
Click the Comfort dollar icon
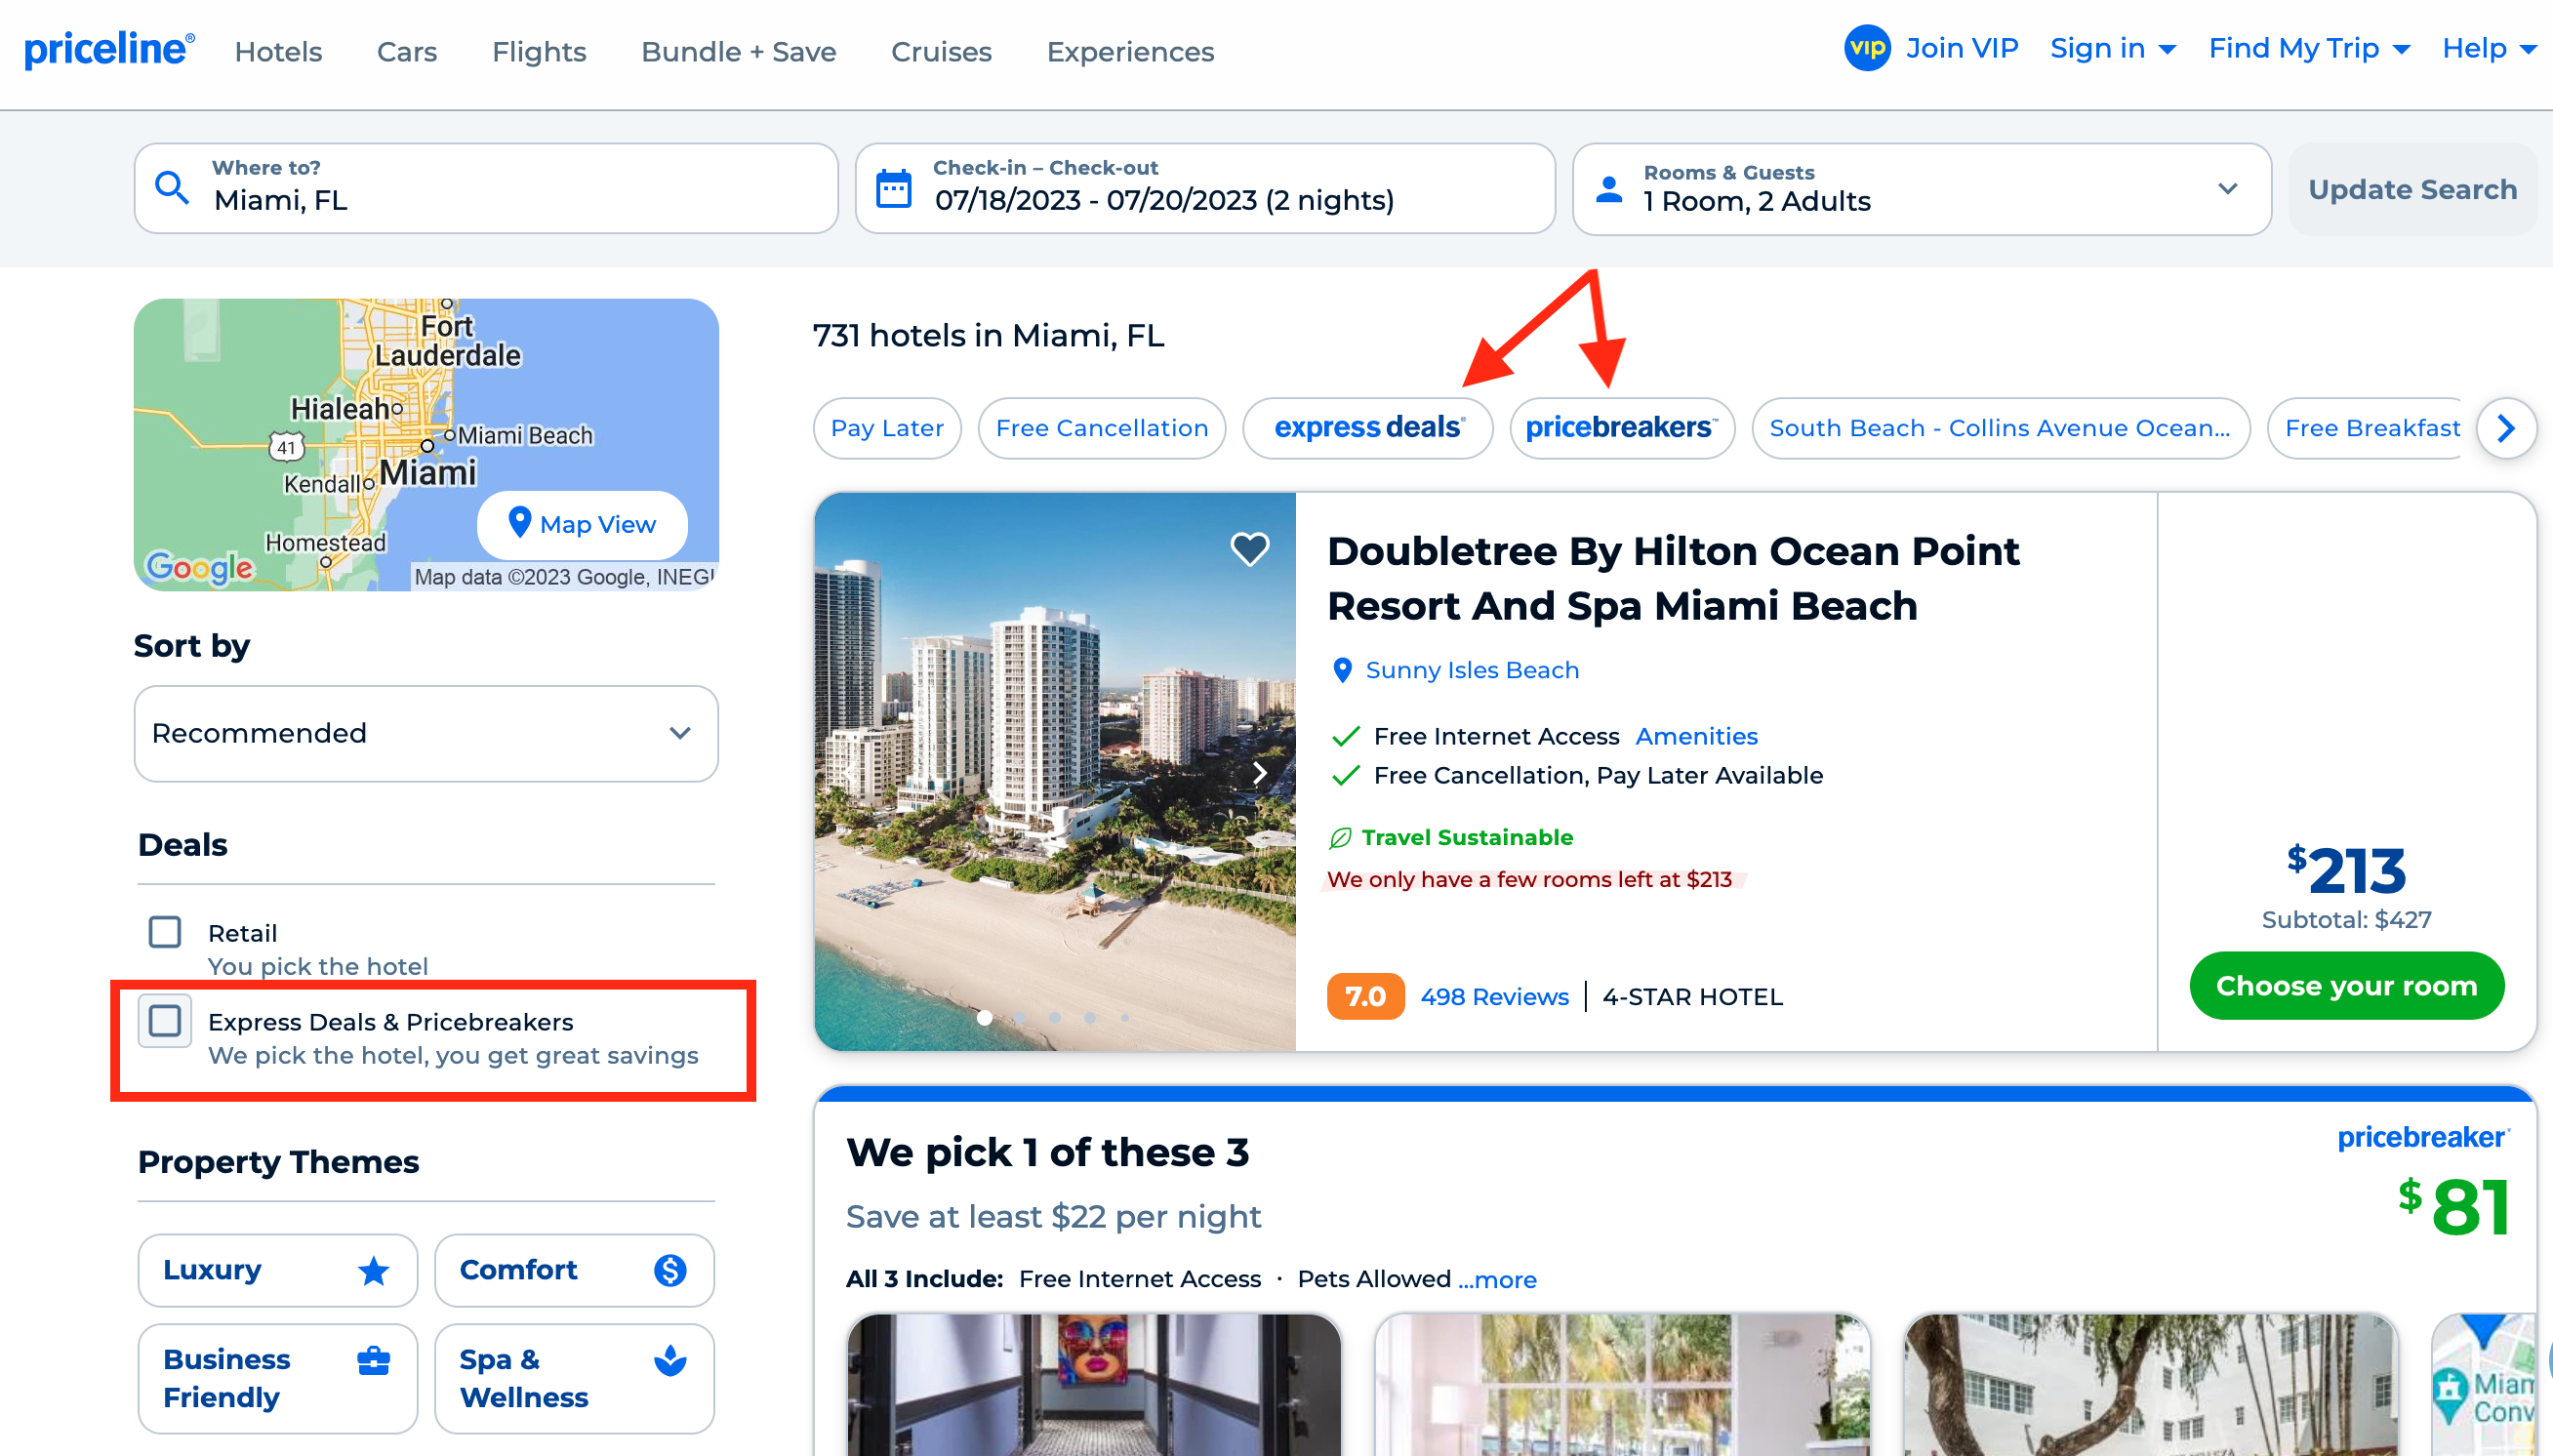(x=670, y=1270)
